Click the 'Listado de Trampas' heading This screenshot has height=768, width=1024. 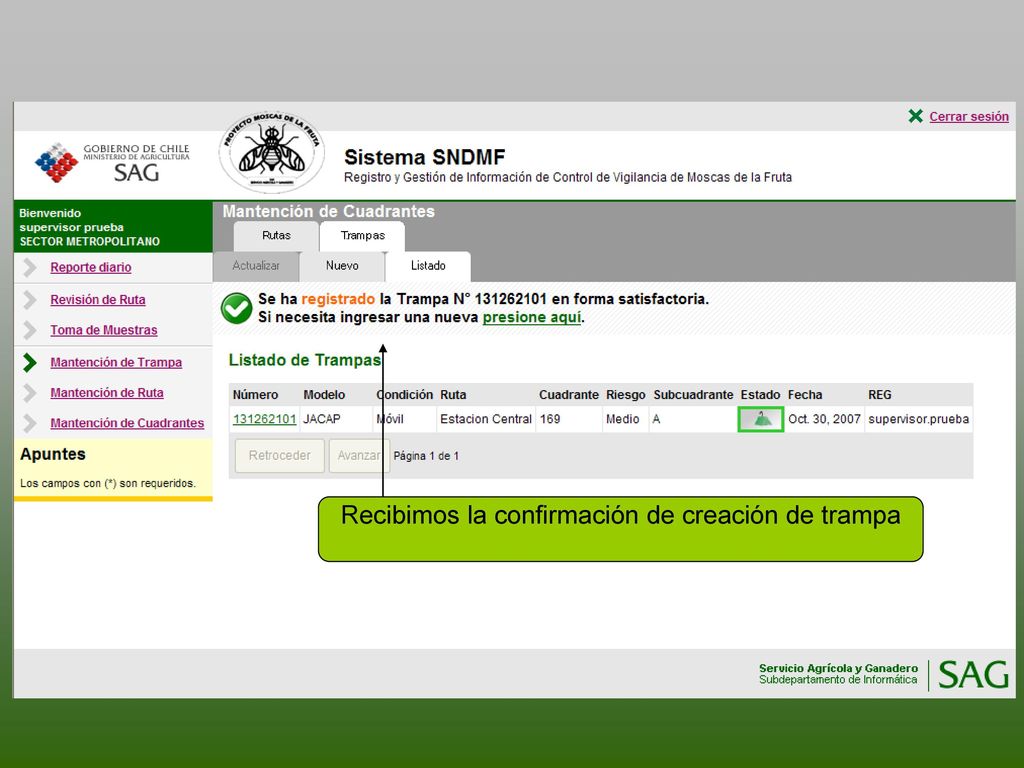point(304,360)
